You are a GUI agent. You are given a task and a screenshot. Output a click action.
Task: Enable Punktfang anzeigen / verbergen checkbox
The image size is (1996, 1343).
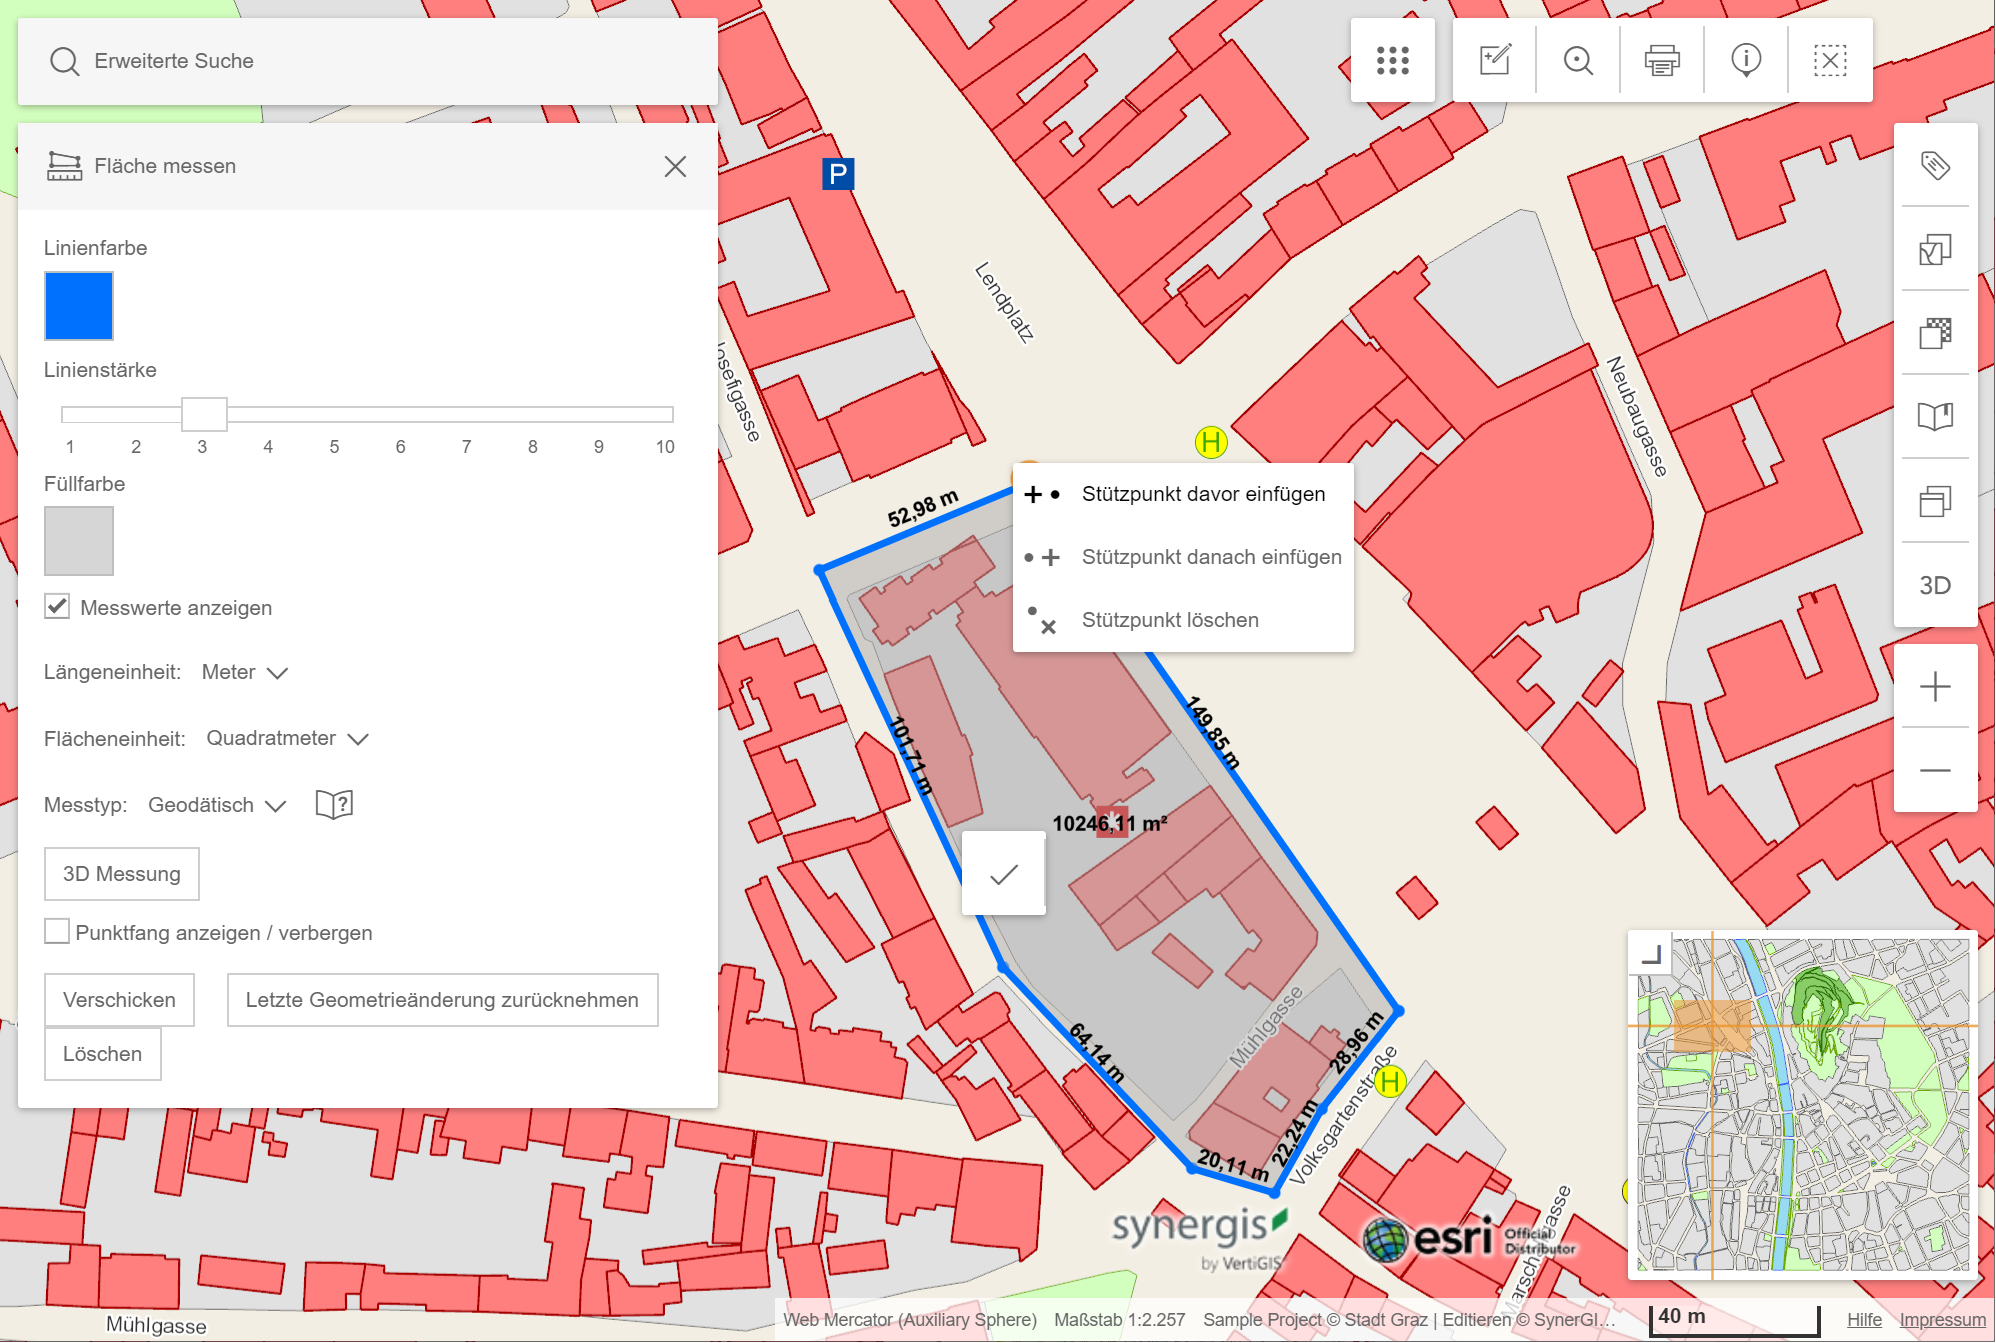tap(57, 932)
